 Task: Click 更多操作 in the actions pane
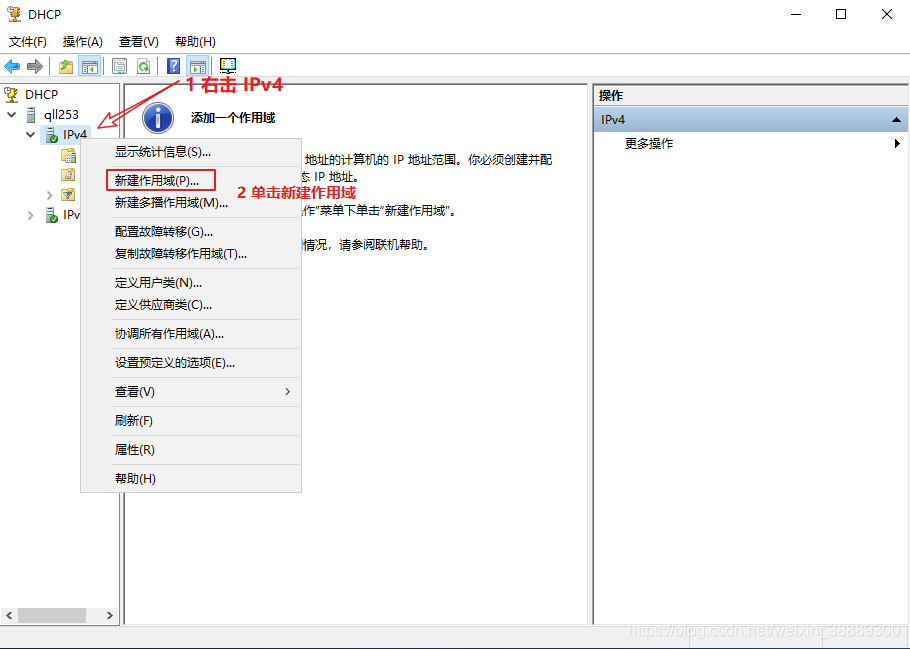coord(649,144)
